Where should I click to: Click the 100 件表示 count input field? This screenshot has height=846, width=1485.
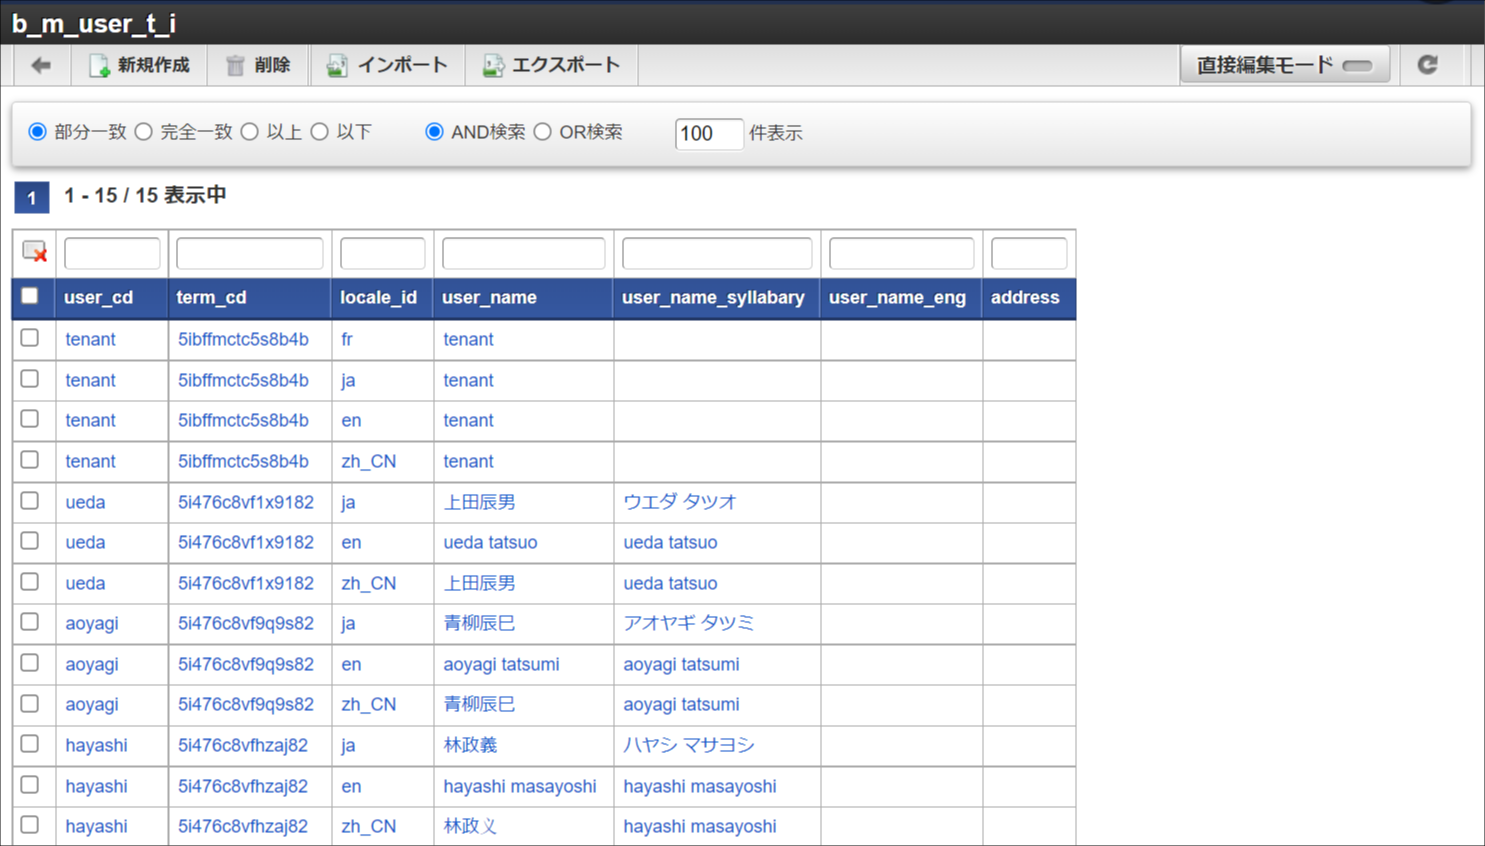tap(709, 133)
